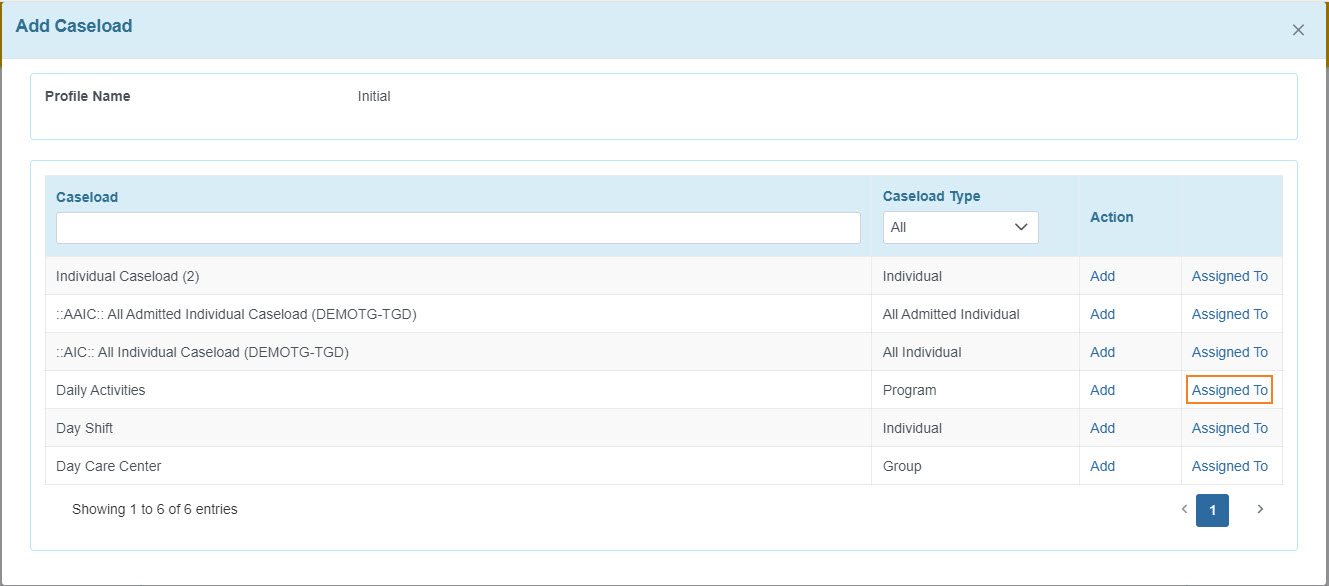Click the Add Caseload dialog title

coord(74,26)
